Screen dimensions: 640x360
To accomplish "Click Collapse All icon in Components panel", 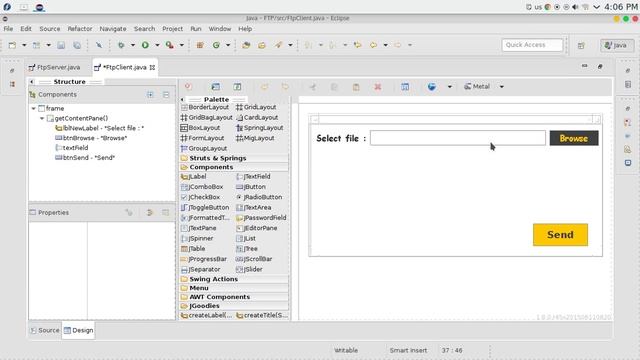I will (166, 95).
